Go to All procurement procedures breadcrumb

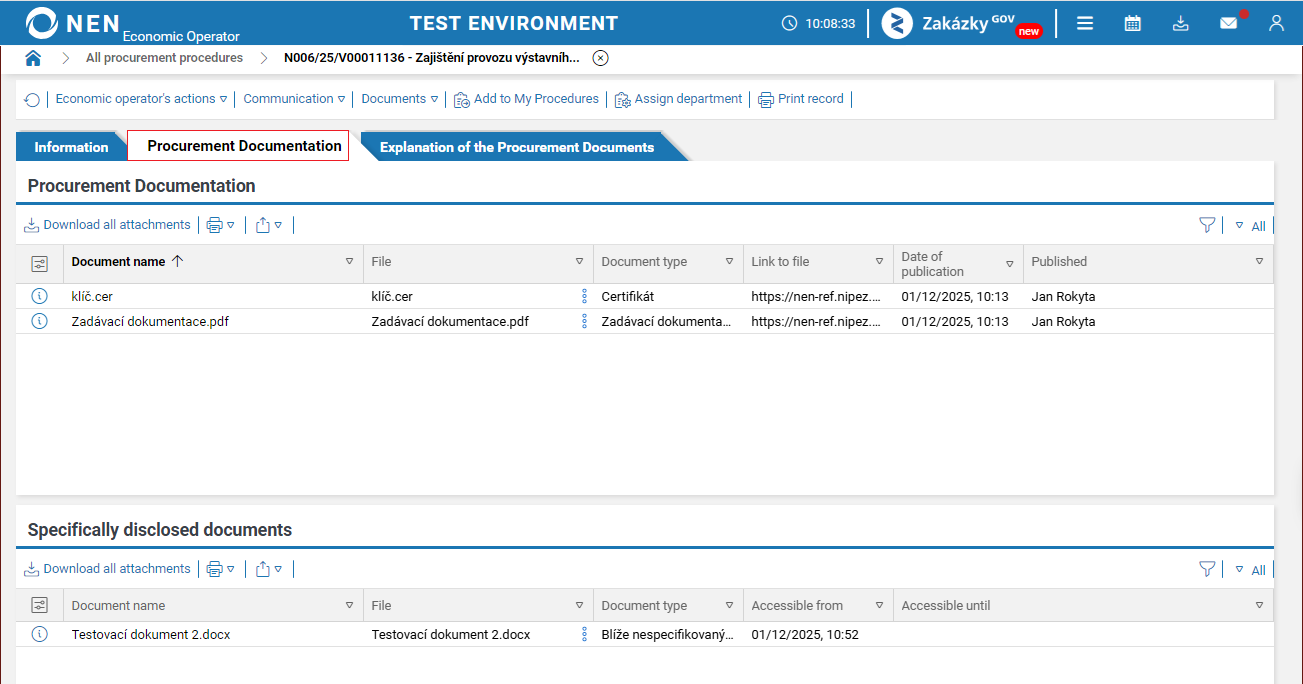164,58
